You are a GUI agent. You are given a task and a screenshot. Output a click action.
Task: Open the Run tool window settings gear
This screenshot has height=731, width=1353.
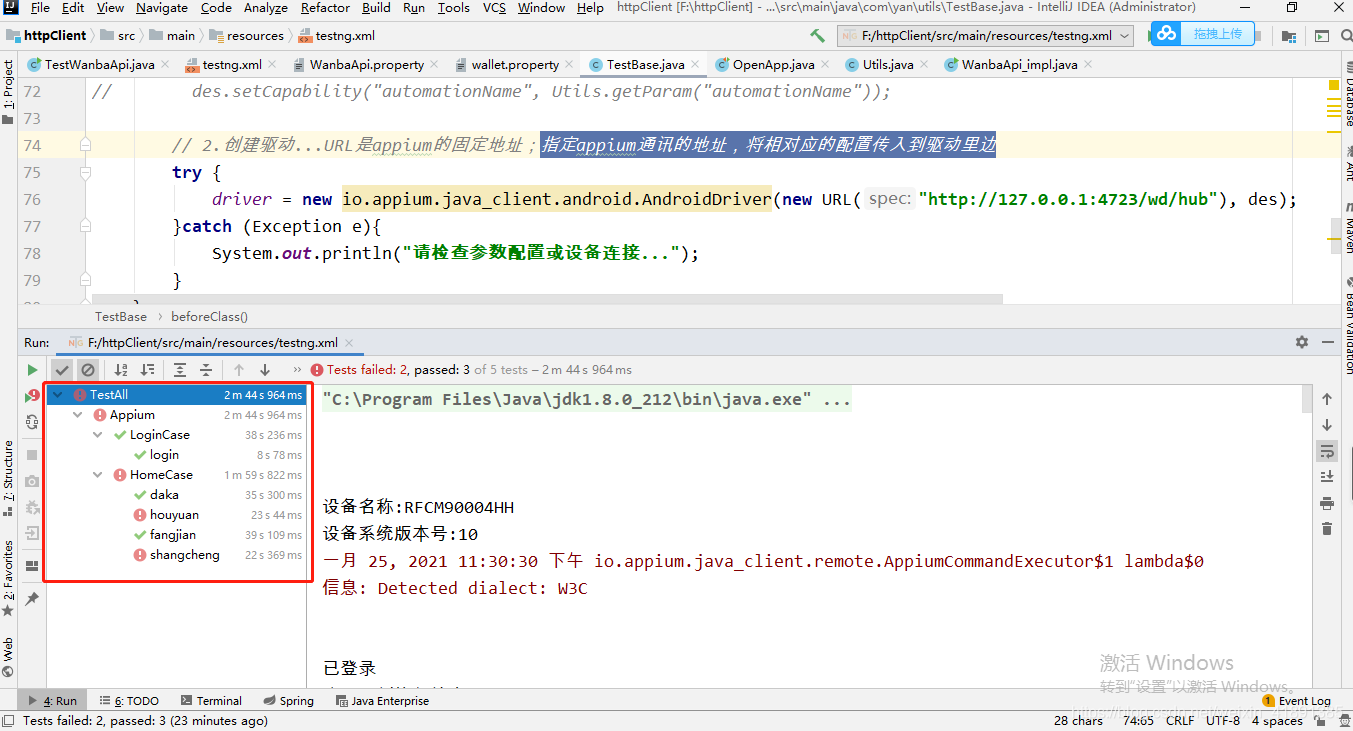(1302, 342)
